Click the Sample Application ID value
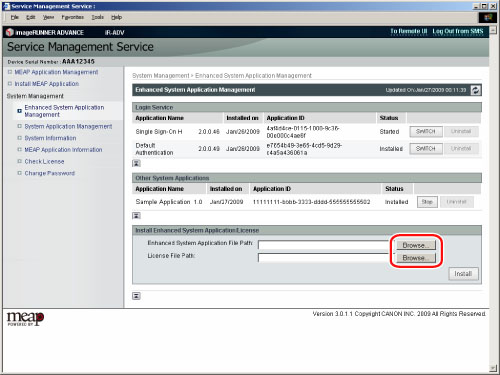 pos(311,202)
